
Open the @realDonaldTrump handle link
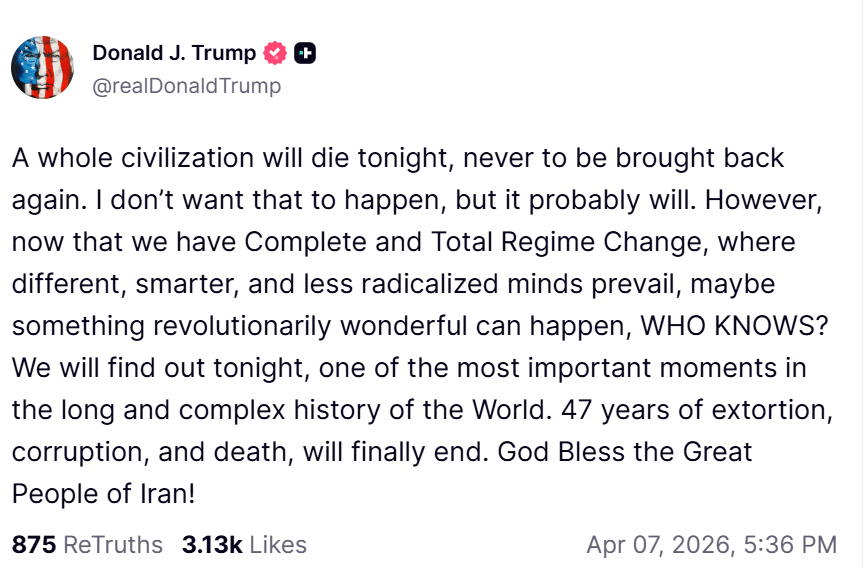186,86
